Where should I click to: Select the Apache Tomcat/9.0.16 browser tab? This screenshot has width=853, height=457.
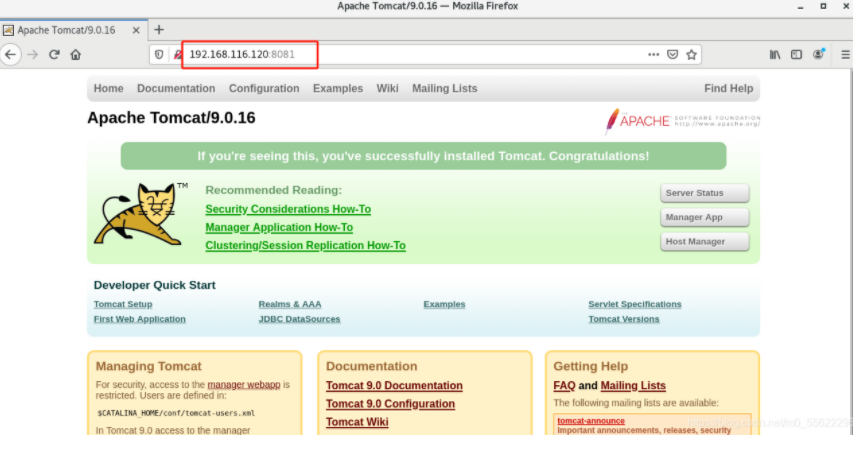73,30
